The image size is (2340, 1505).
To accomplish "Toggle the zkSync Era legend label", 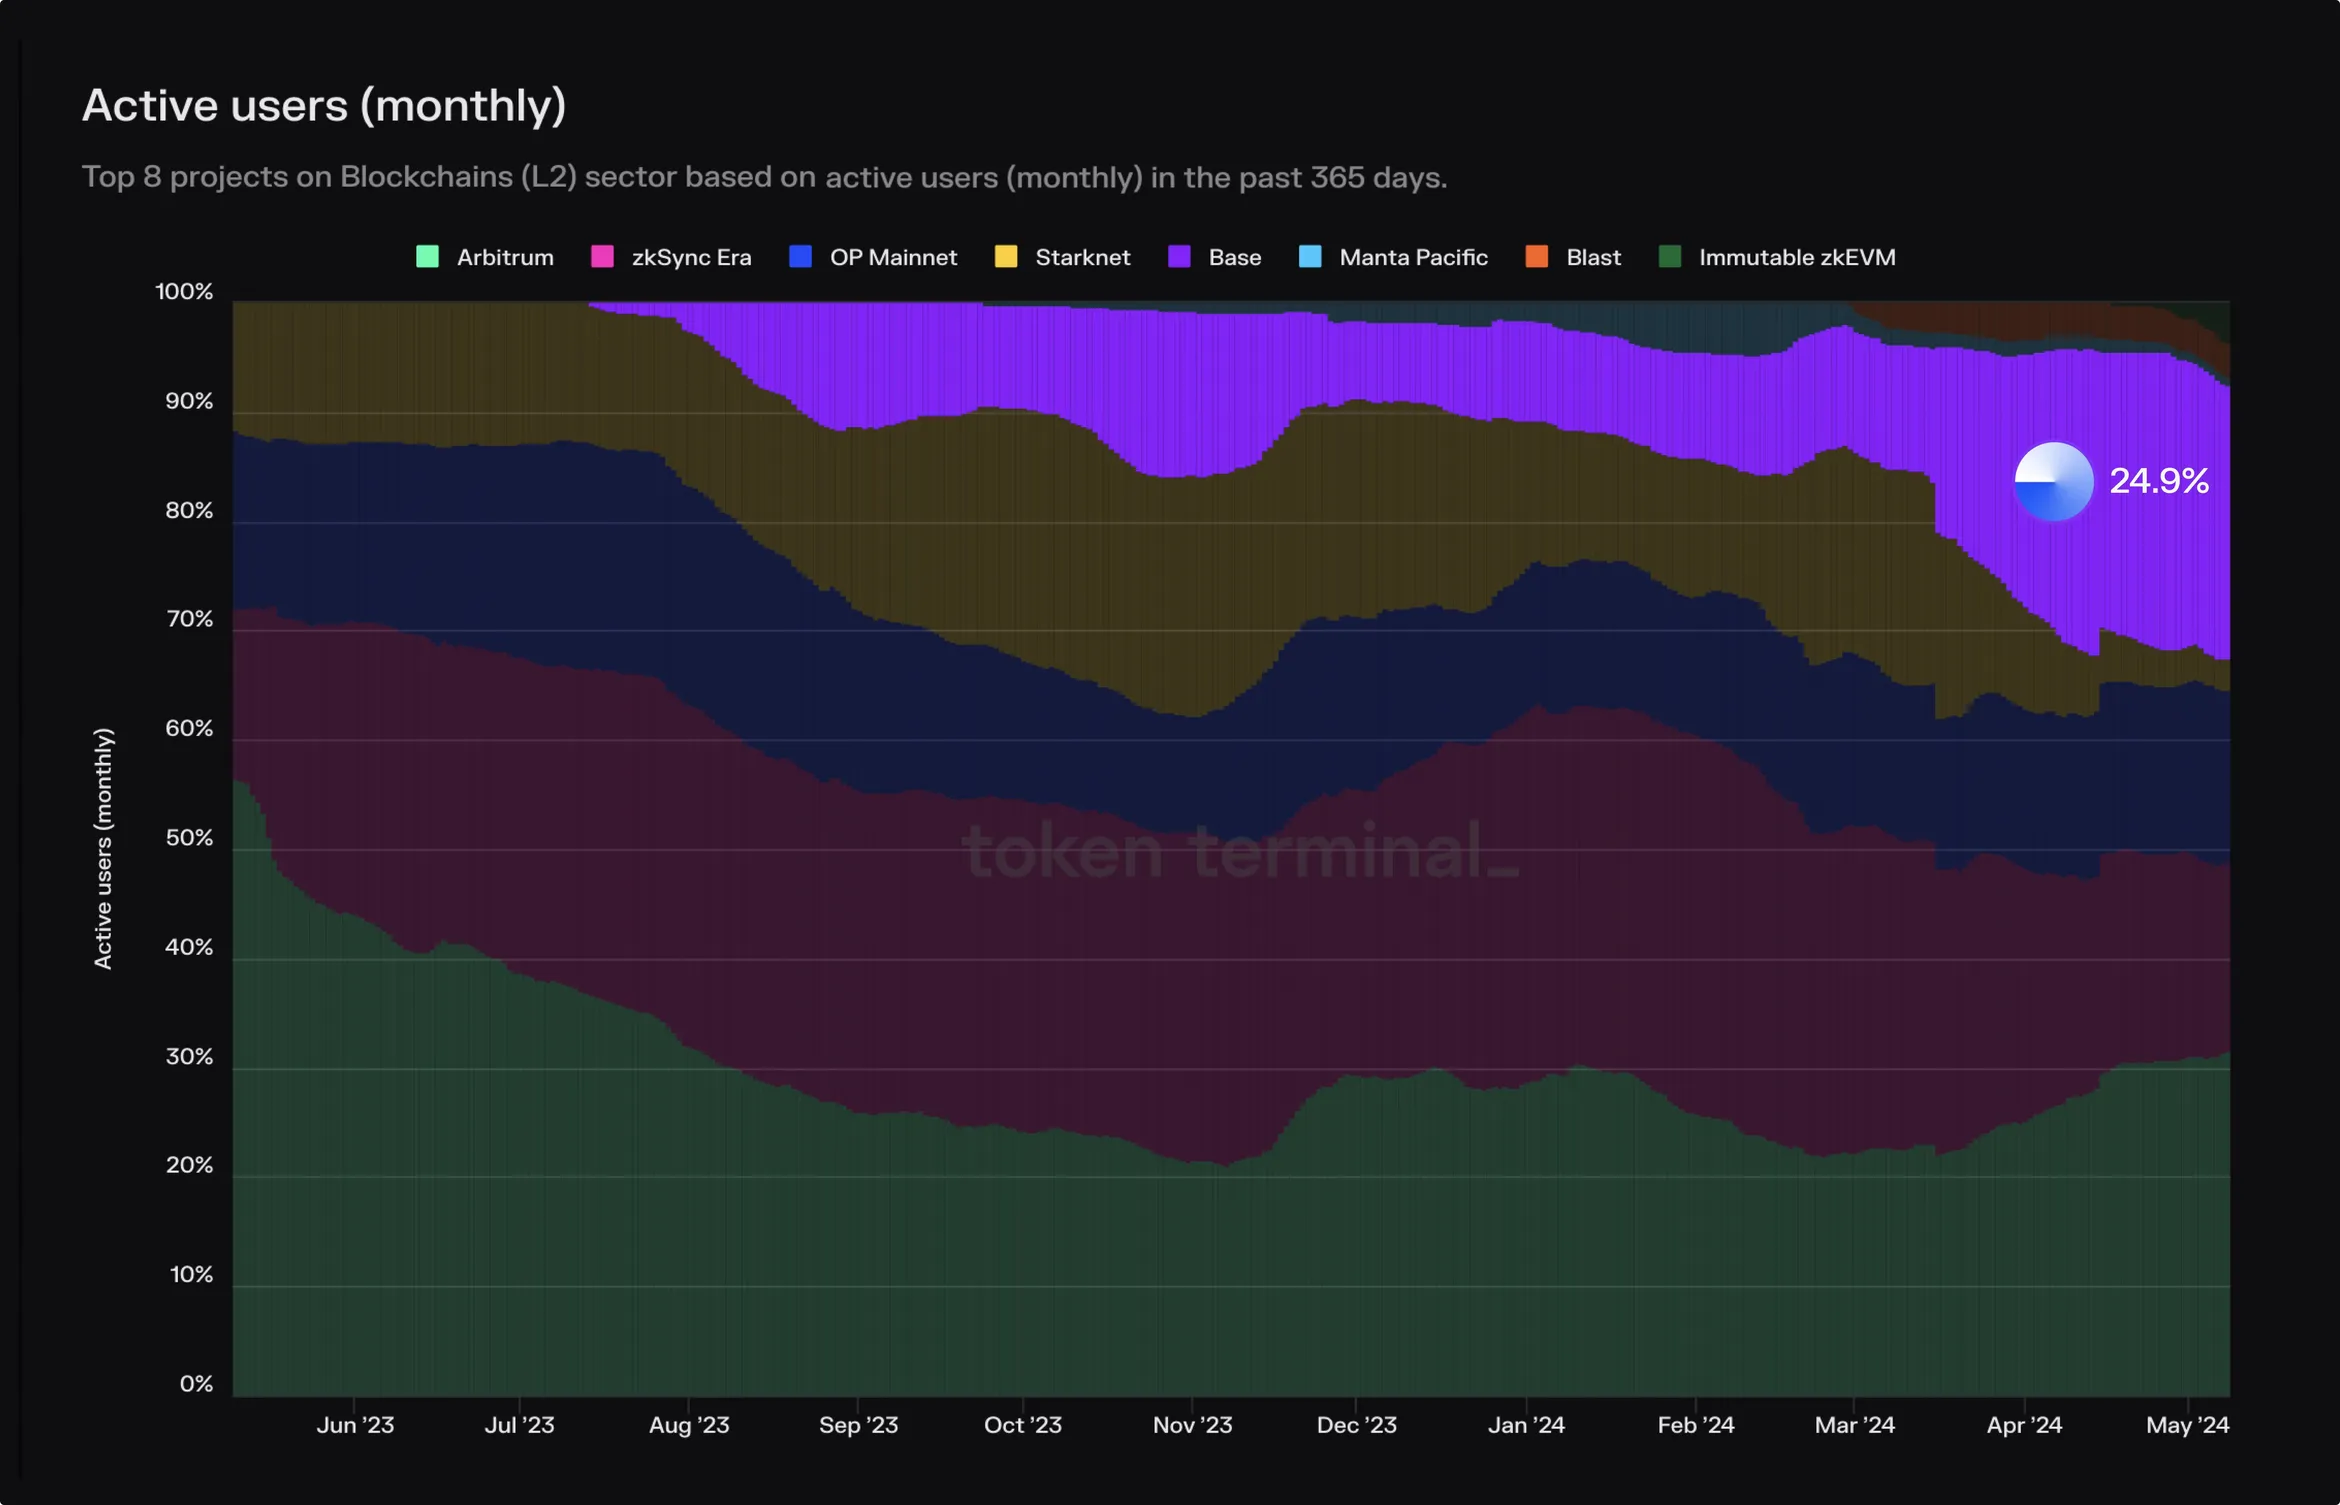I will (691, 258).
